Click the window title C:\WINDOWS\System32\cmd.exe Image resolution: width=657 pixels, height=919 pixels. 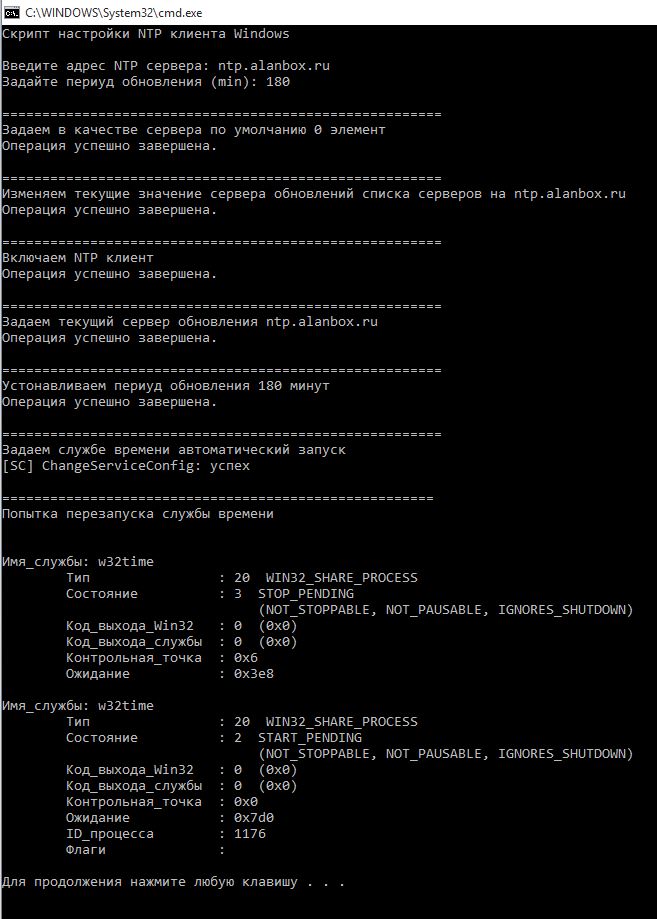coord(113,12)
